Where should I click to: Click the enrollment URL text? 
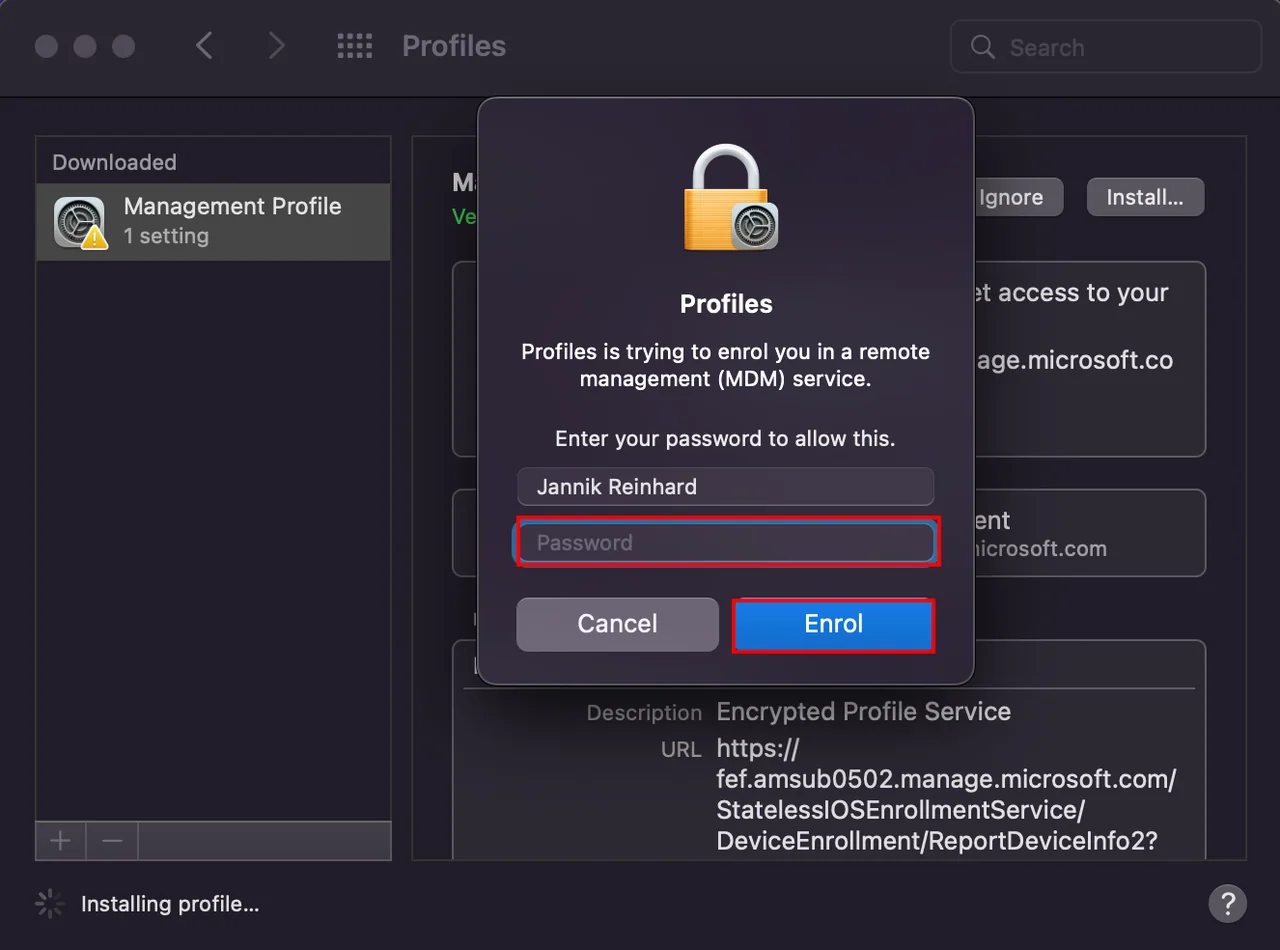coord(946,795)
